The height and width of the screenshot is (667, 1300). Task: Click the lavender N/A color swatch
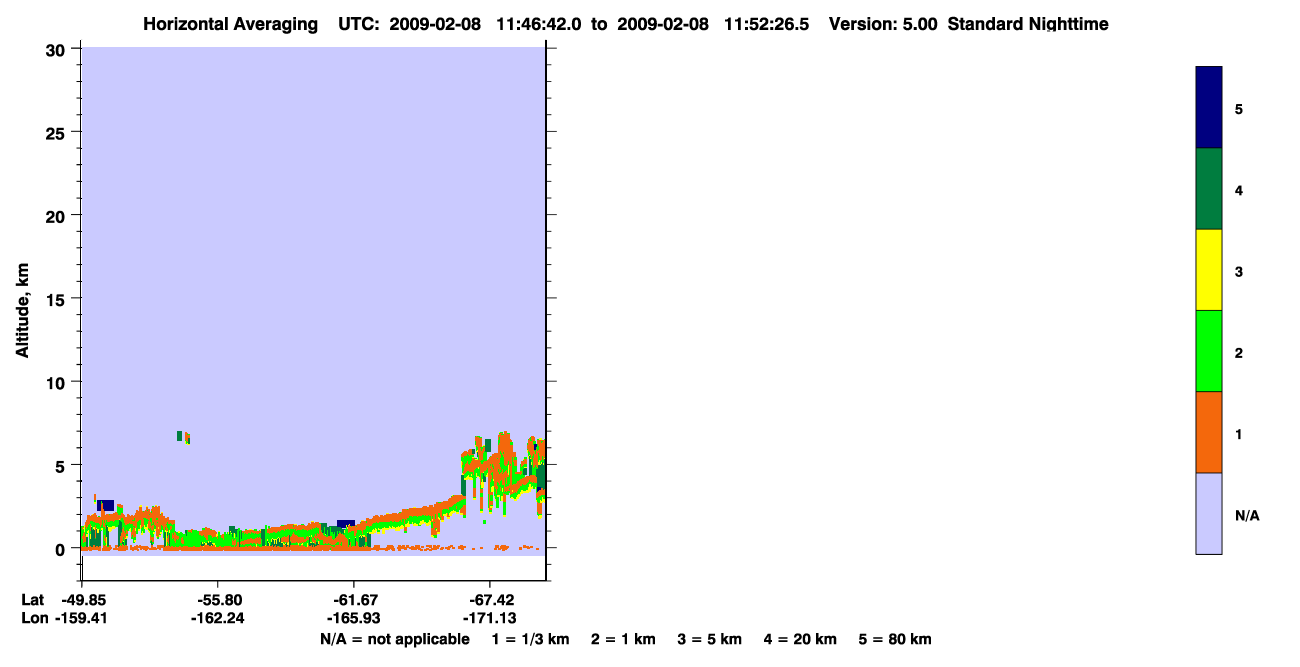point(1209,513)
